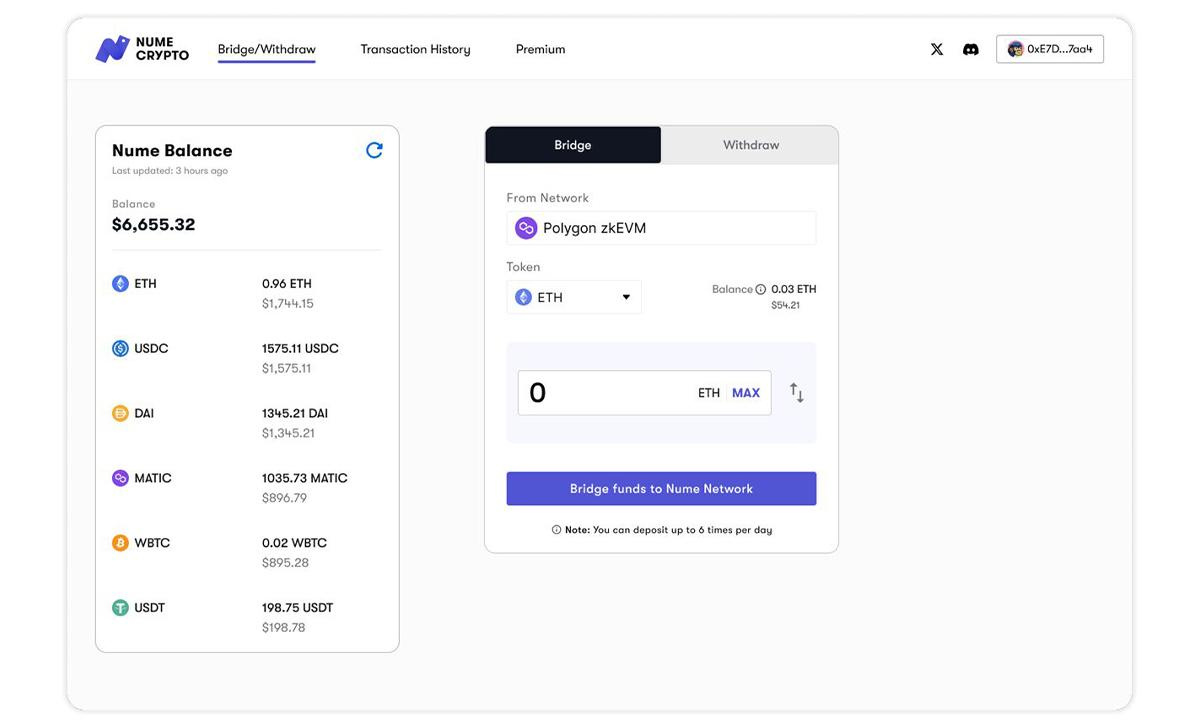Click the 0.02 WBTC amount

point(294,543)
